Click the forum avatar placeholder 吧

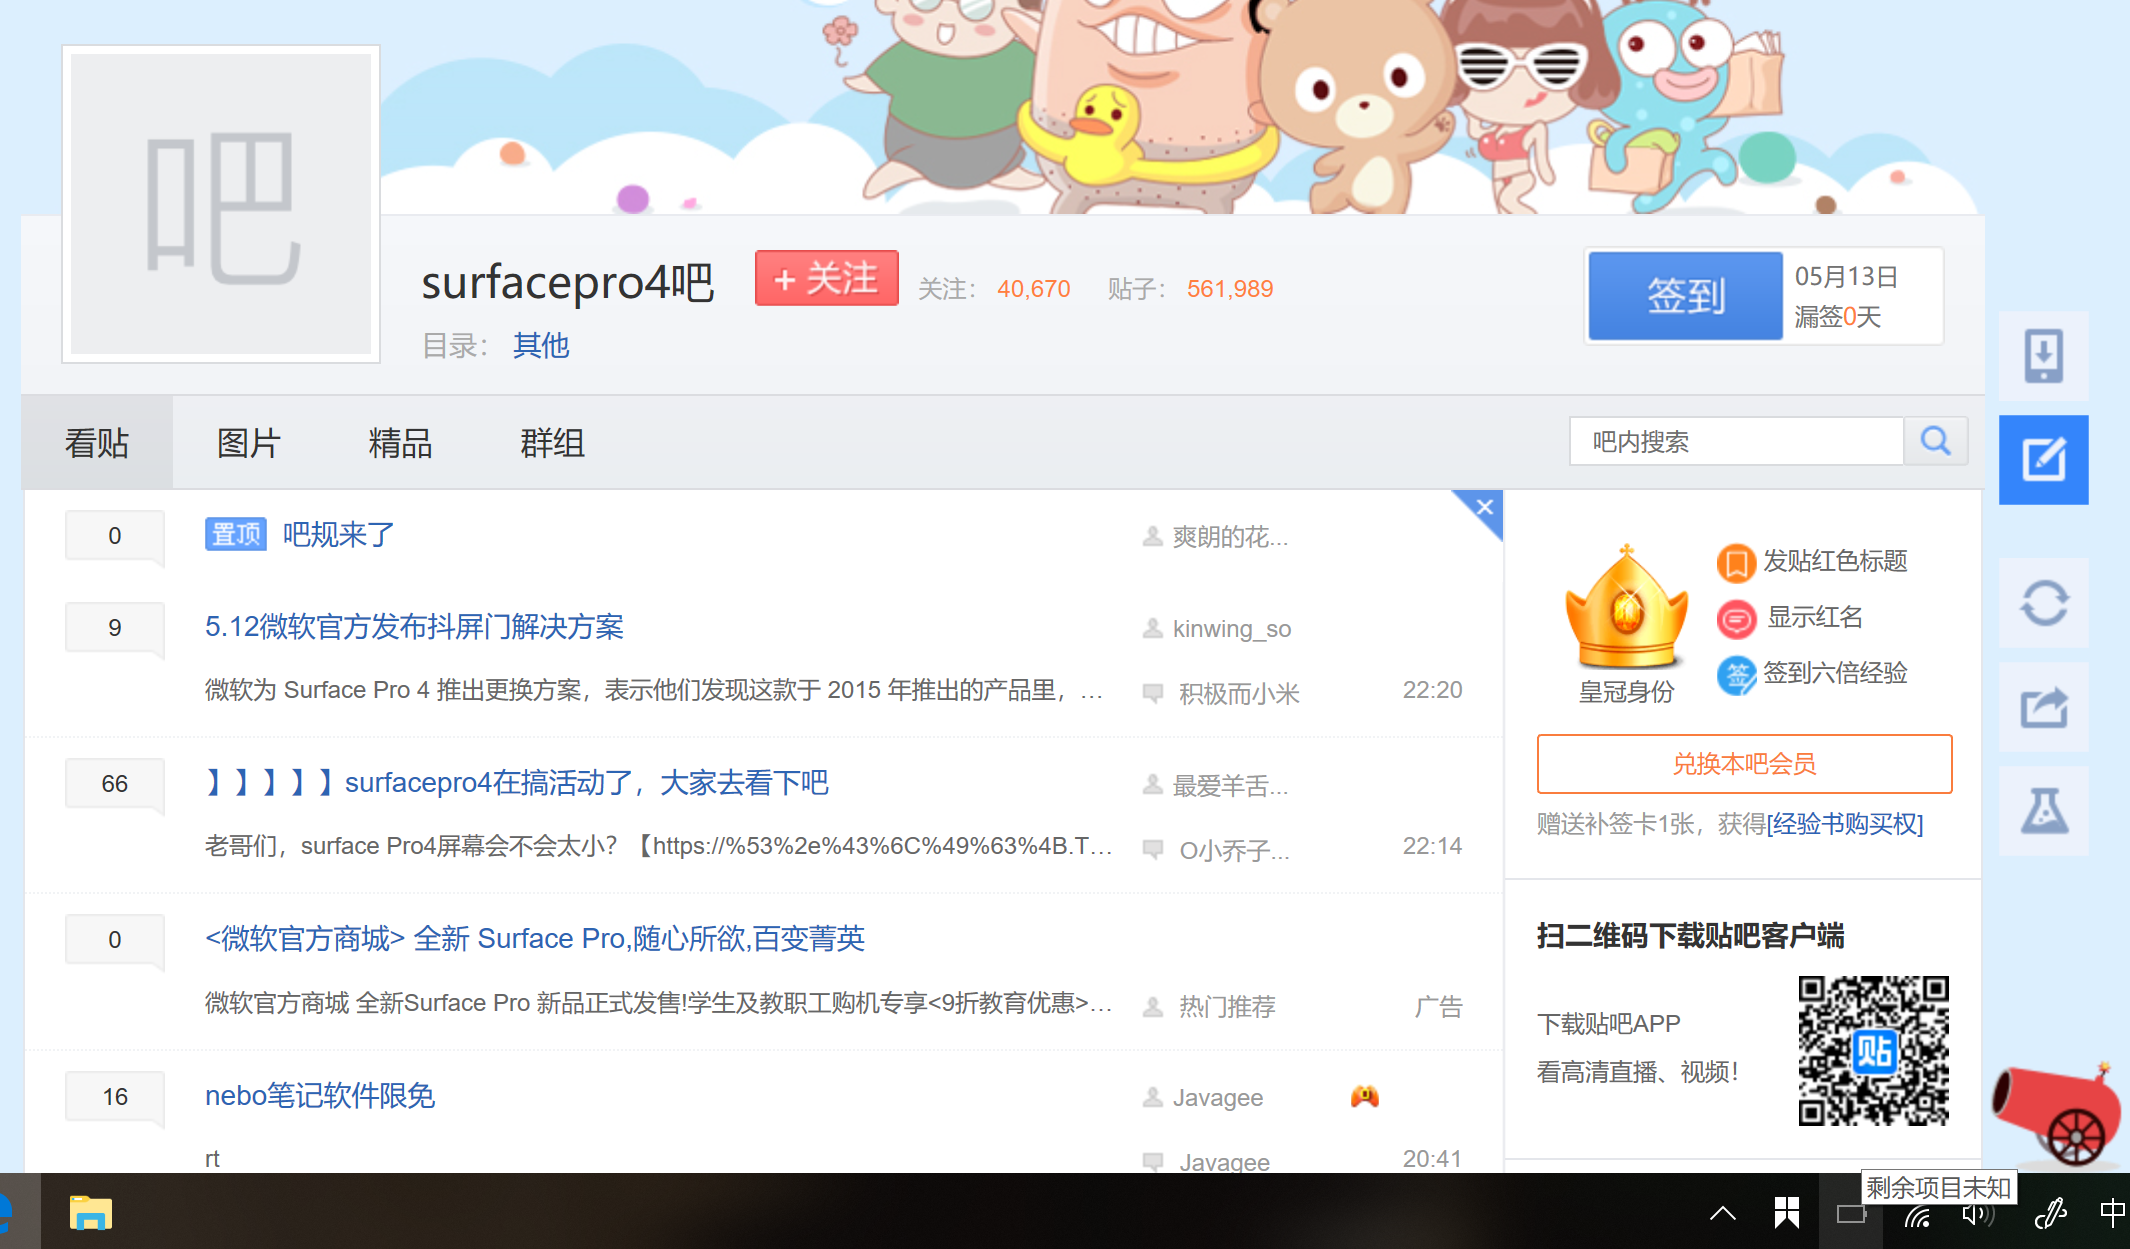coord(221,204)
